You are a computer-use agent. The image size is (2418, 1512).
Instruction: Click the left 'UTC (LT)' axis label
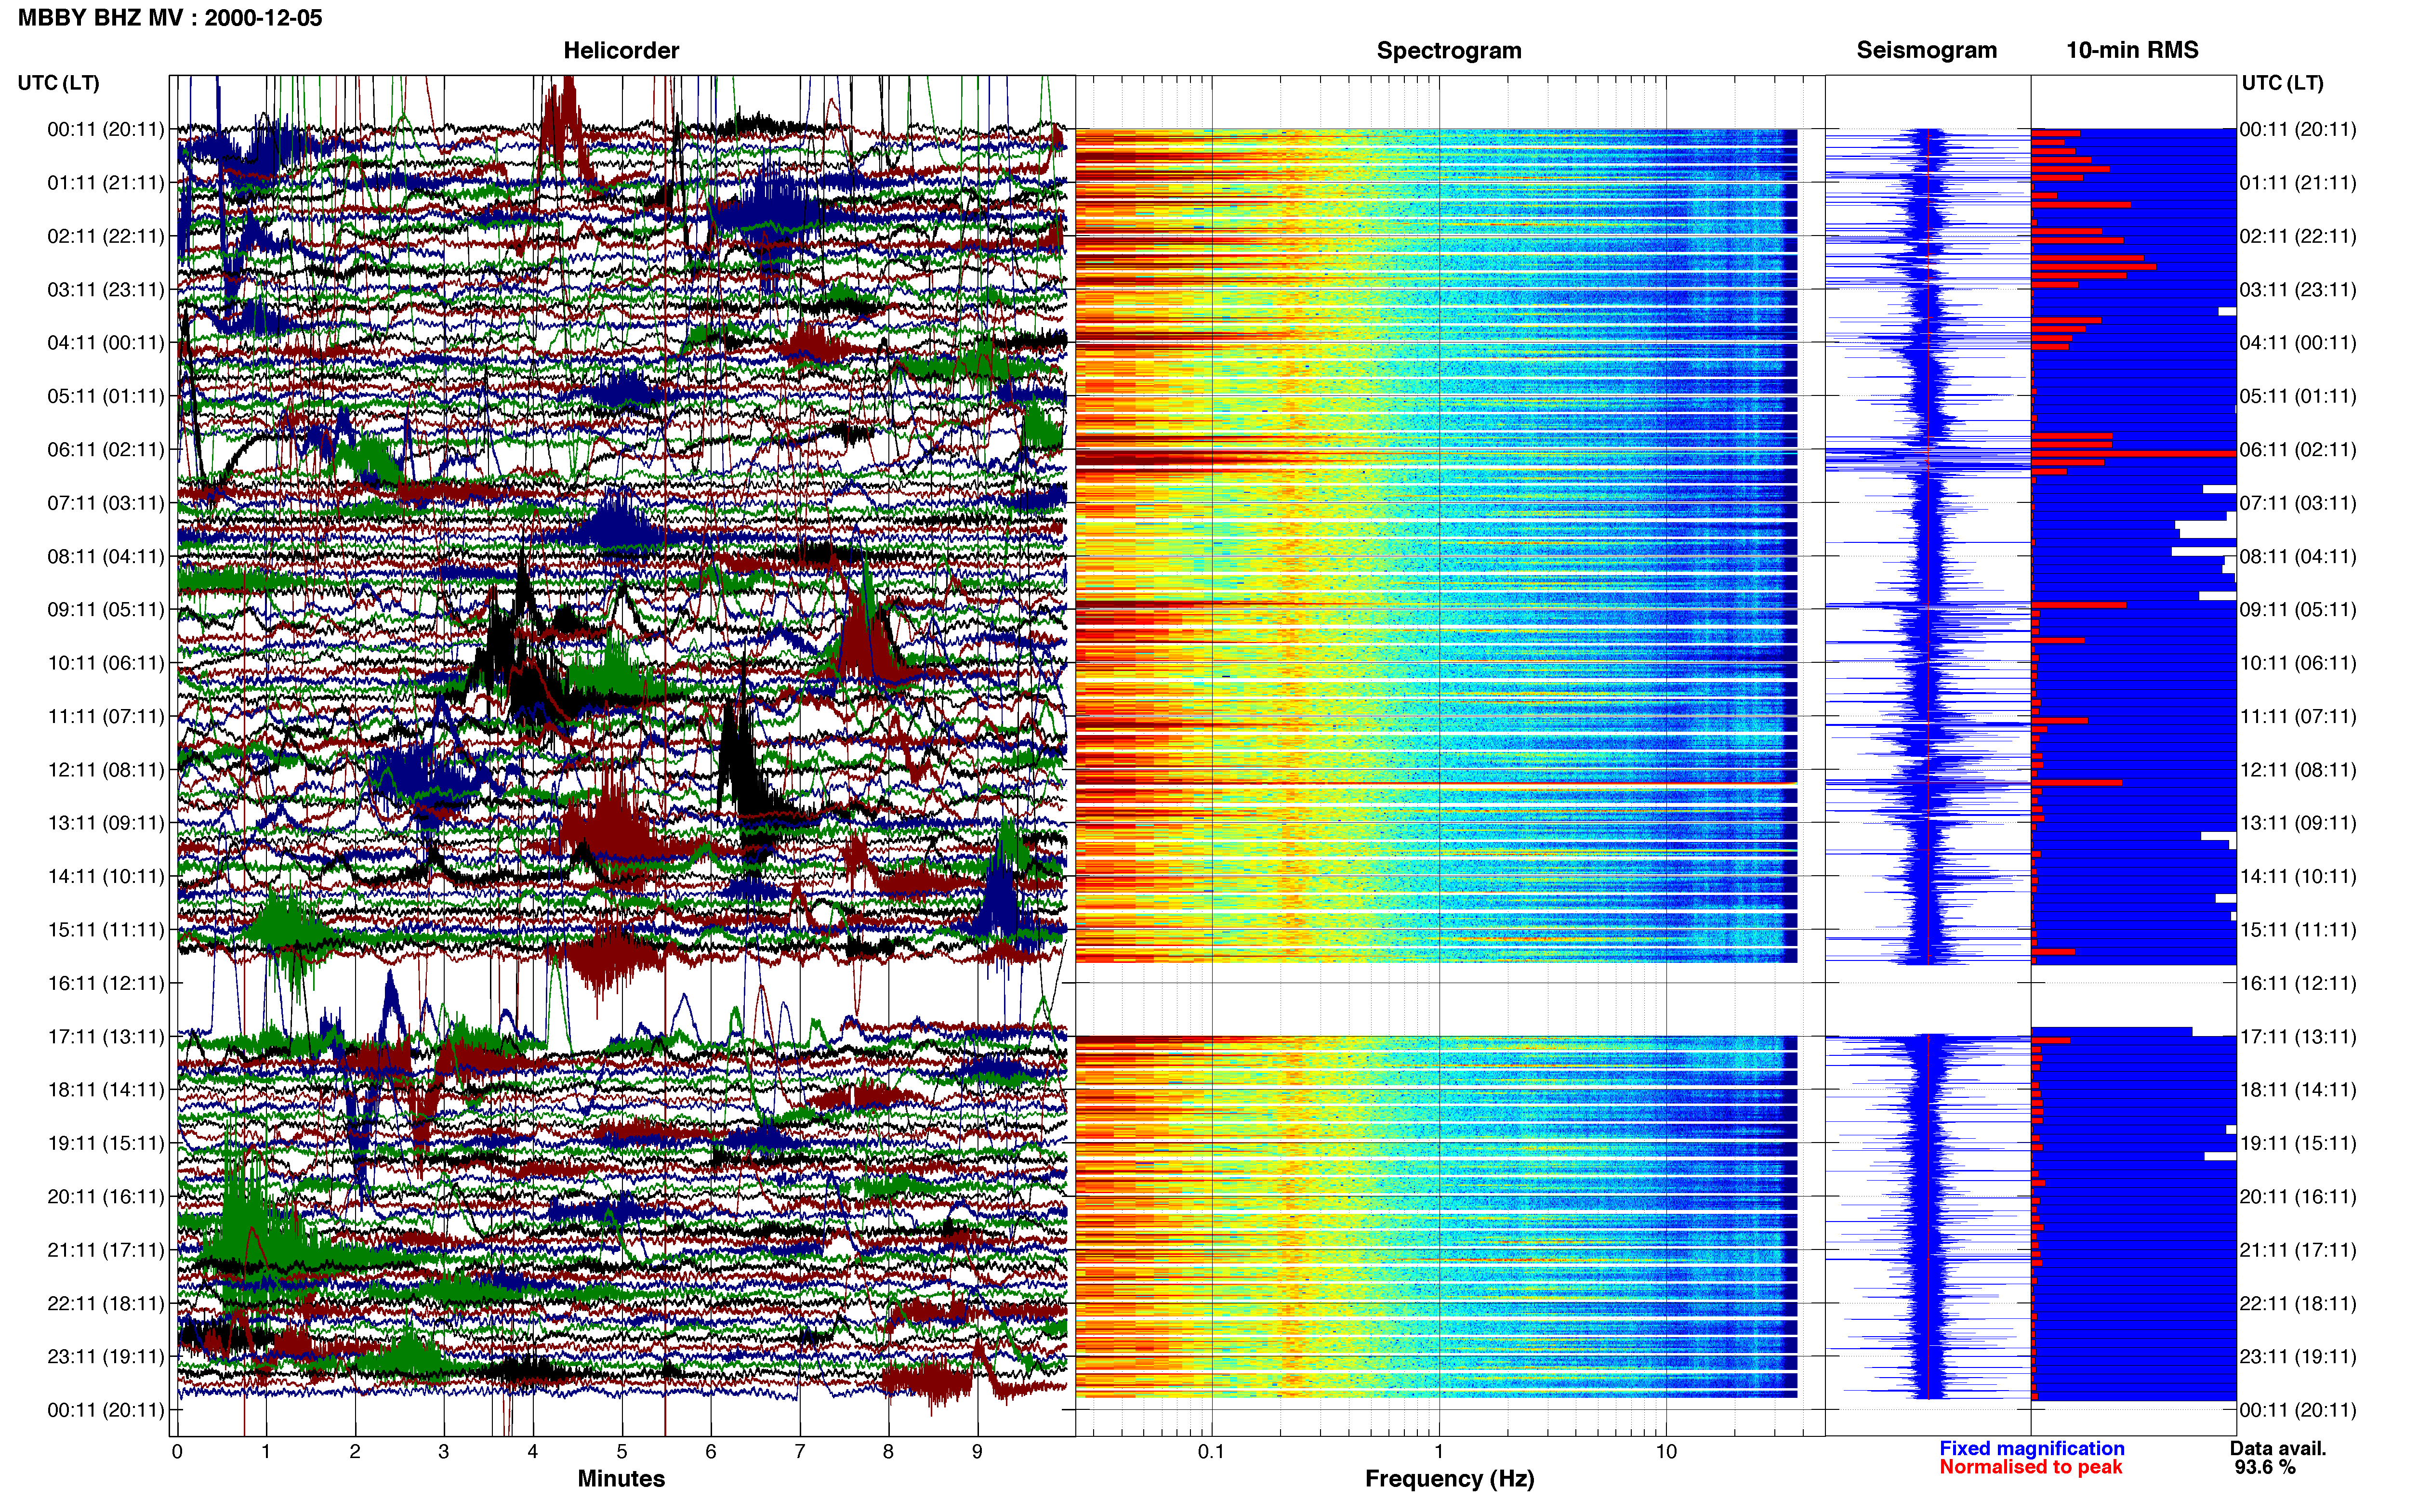(x=58, y=83)
